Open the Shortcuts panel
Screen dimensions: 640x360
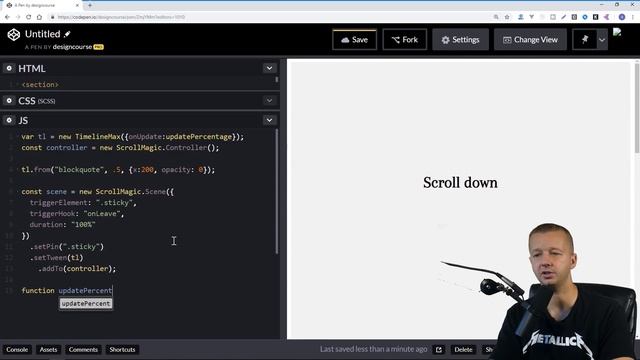tap(122, 349)
